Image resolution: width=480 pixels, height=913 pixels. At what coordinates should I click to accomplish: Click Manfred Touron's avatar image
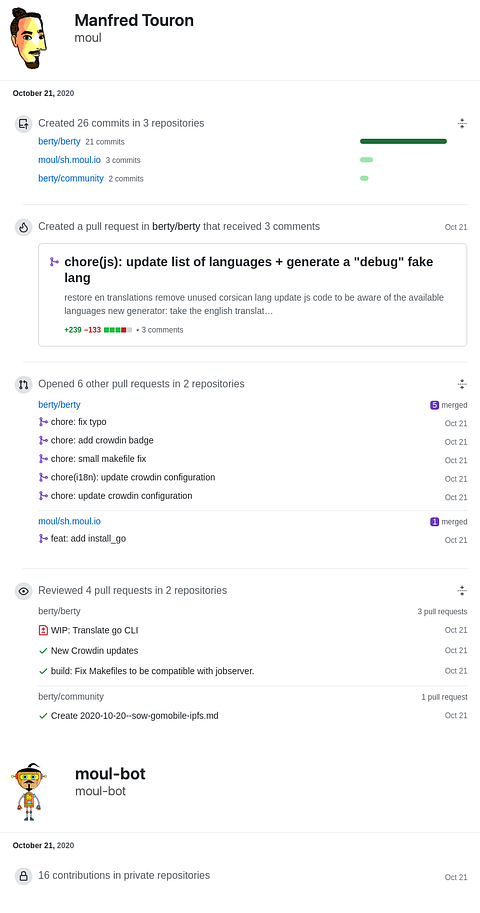[29, 38]
